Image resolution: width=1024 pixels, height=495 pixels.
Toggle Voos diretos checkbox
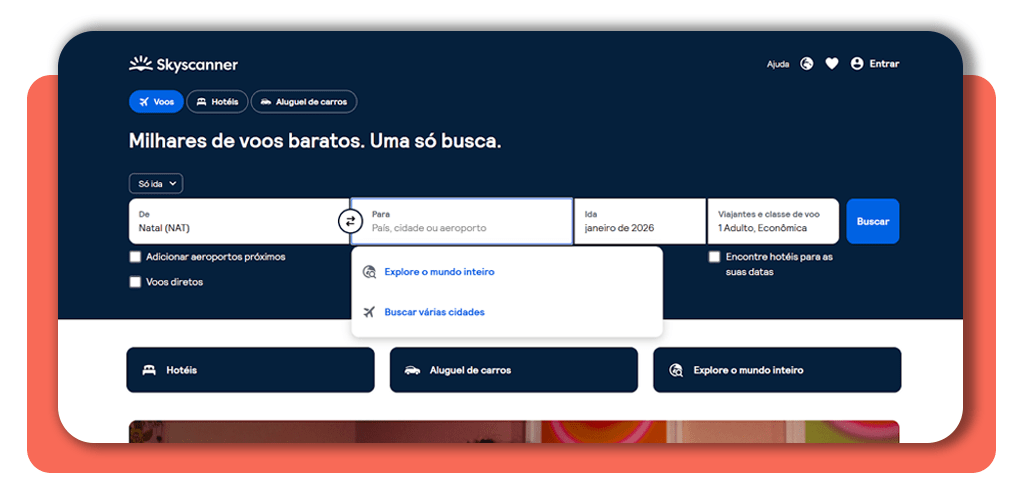[x=136, y=282]
